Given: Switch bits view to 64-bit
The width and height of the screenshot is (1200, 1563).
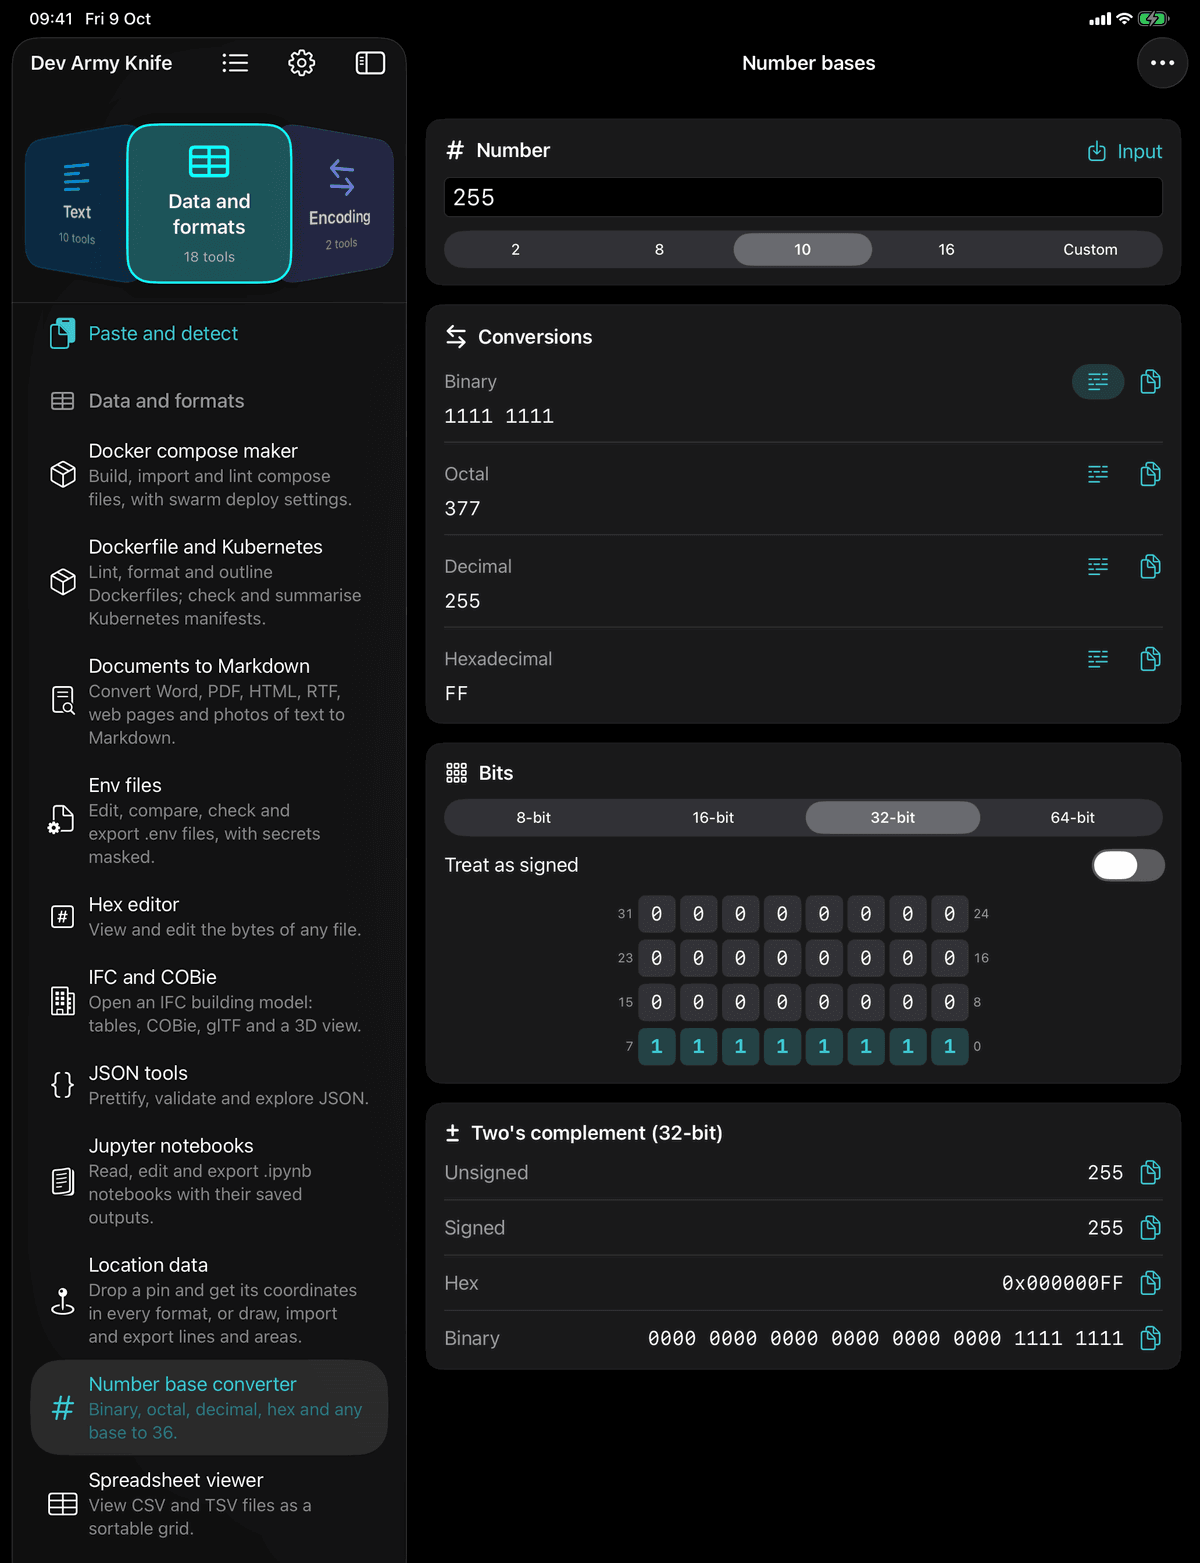Looking at the screenshot, I should point(1072,817).
